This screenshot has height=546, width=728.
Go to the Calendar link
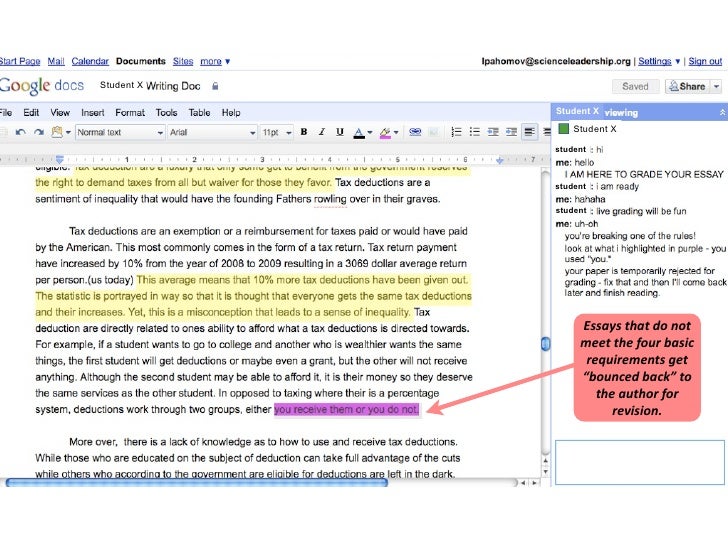pyautogui.click(x=90, y=61)
